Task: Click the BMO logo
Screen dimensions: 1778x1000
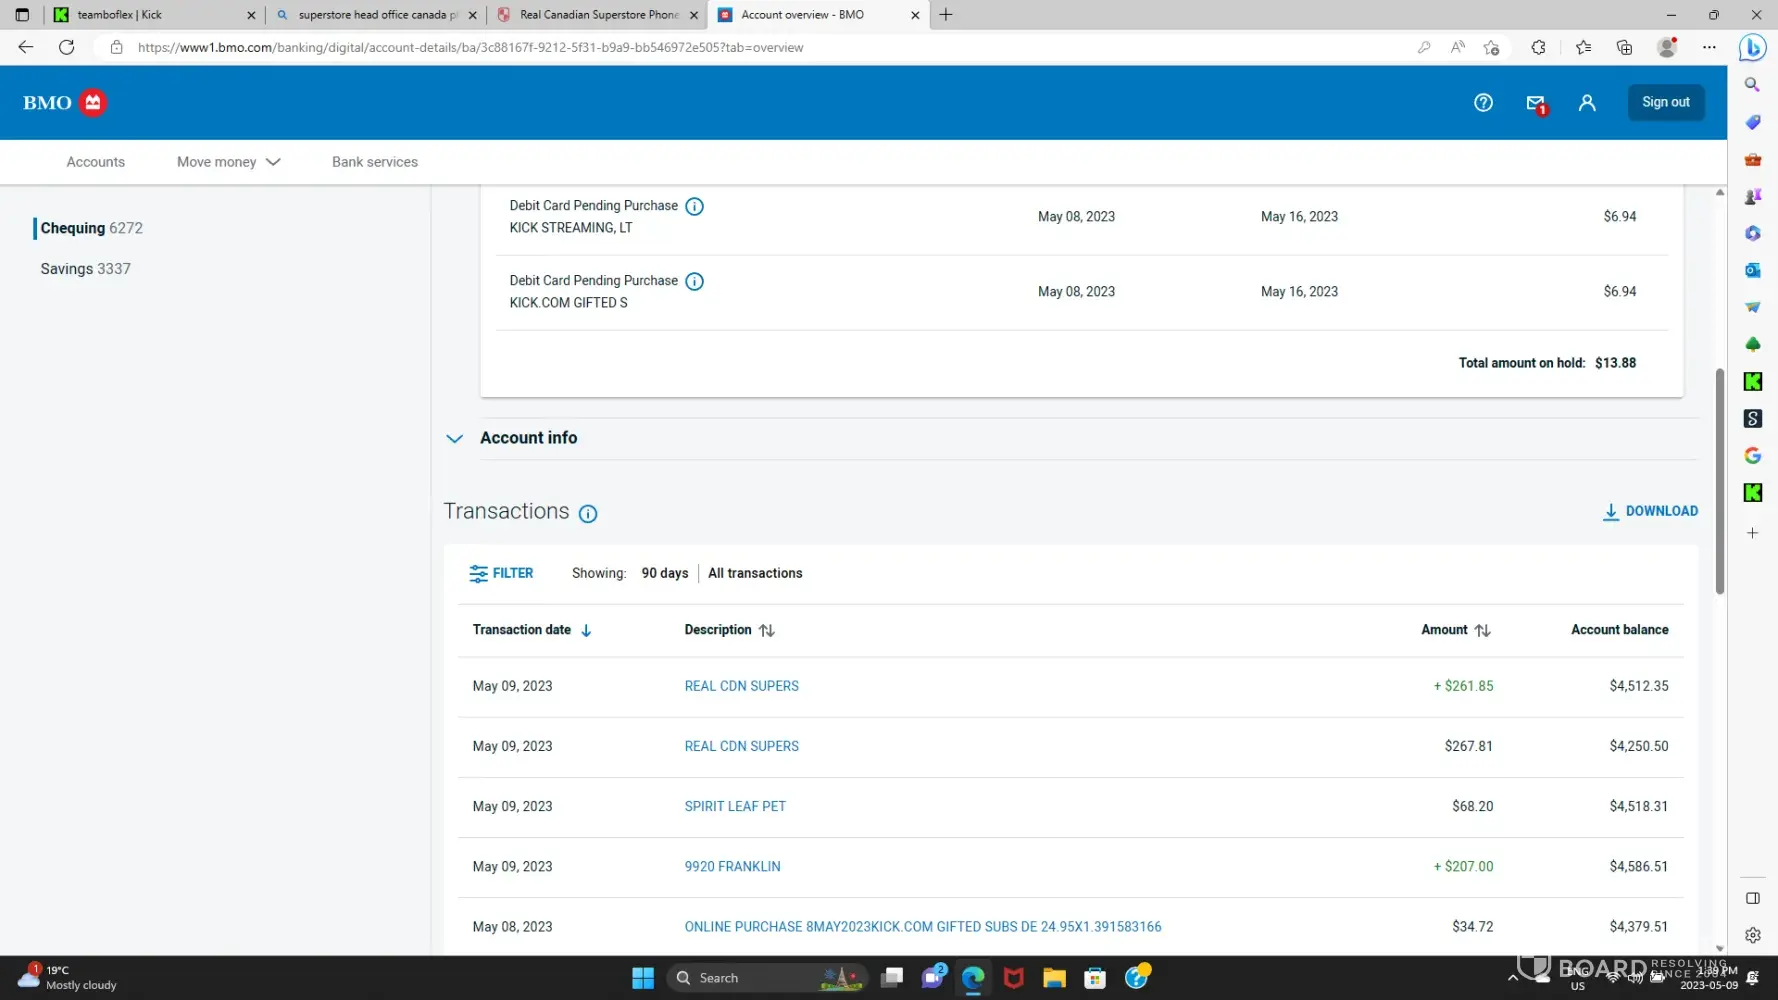Action: tap(64, 102)
